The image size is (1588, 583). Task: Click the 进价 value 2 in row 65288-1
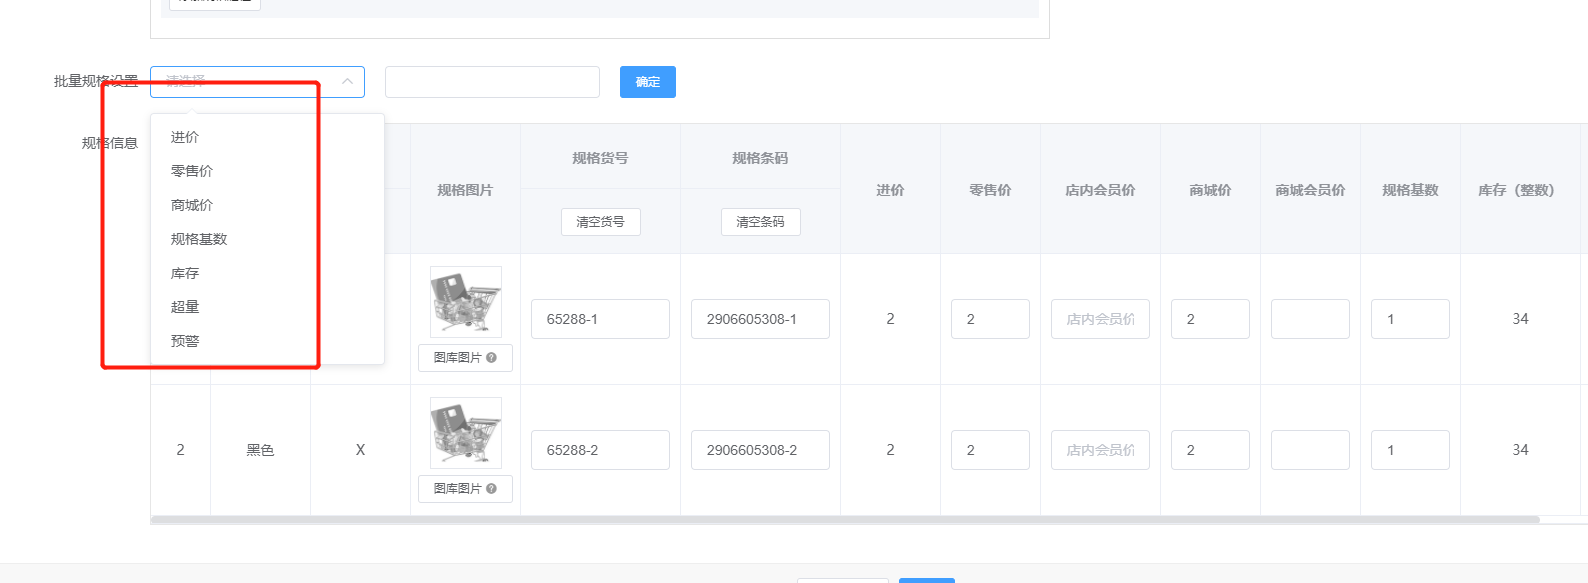[x=890, y=319]
